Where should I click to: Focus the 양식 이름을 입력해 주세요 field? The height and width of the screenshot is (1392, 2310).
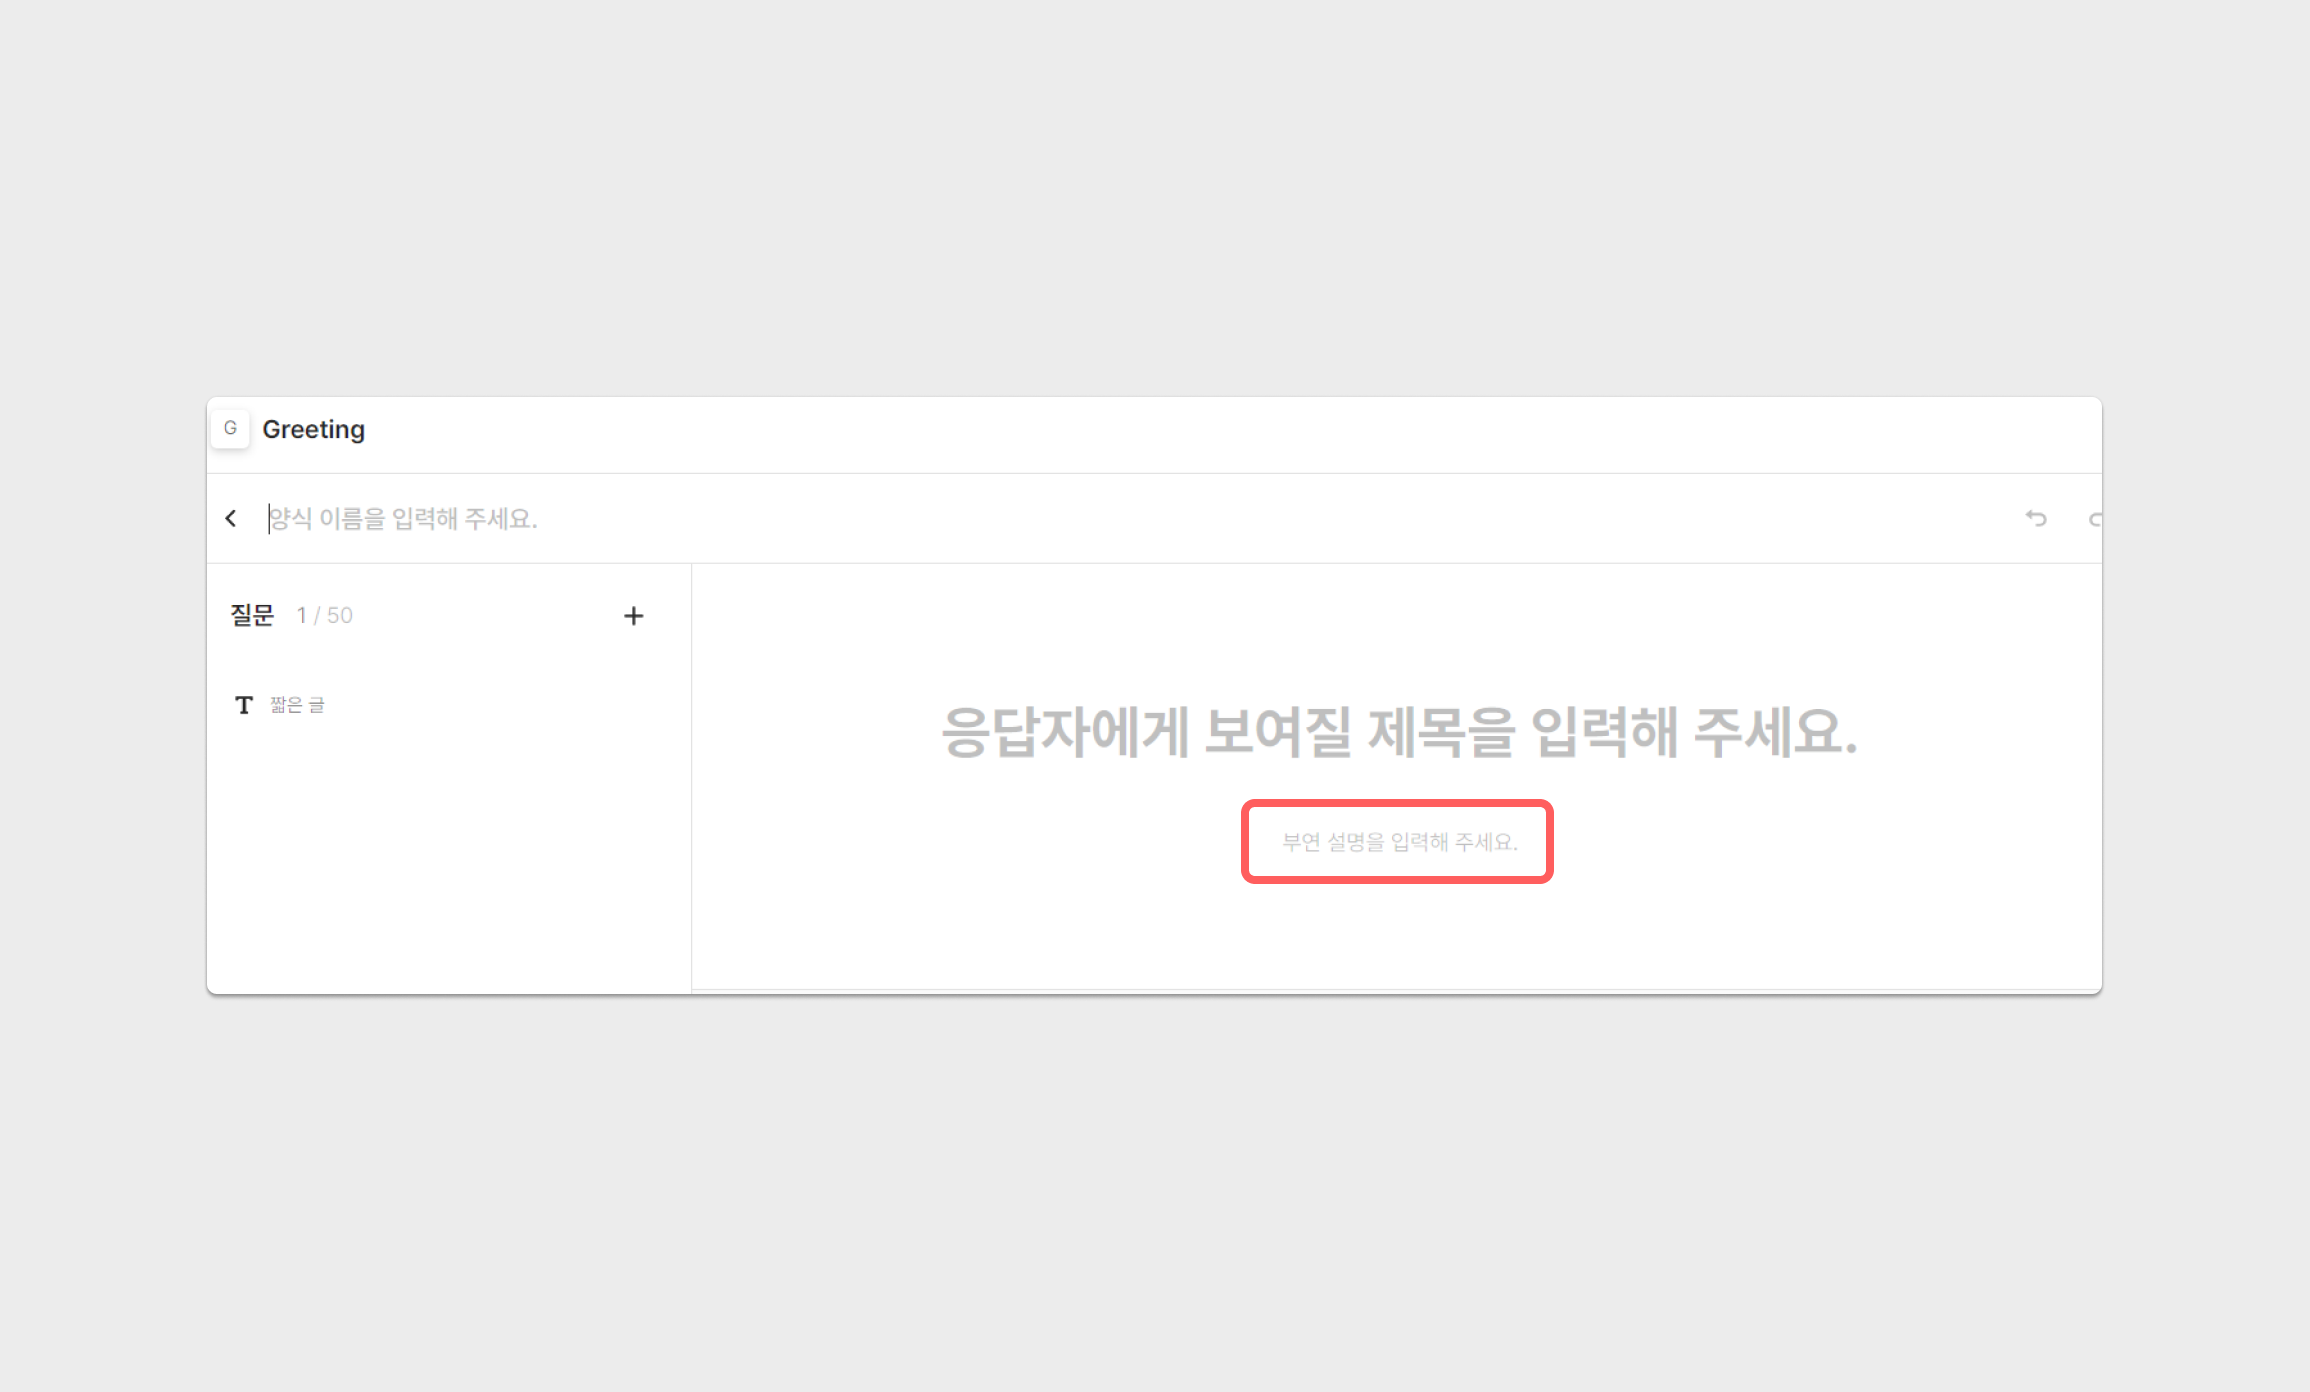tap(403, 518)
